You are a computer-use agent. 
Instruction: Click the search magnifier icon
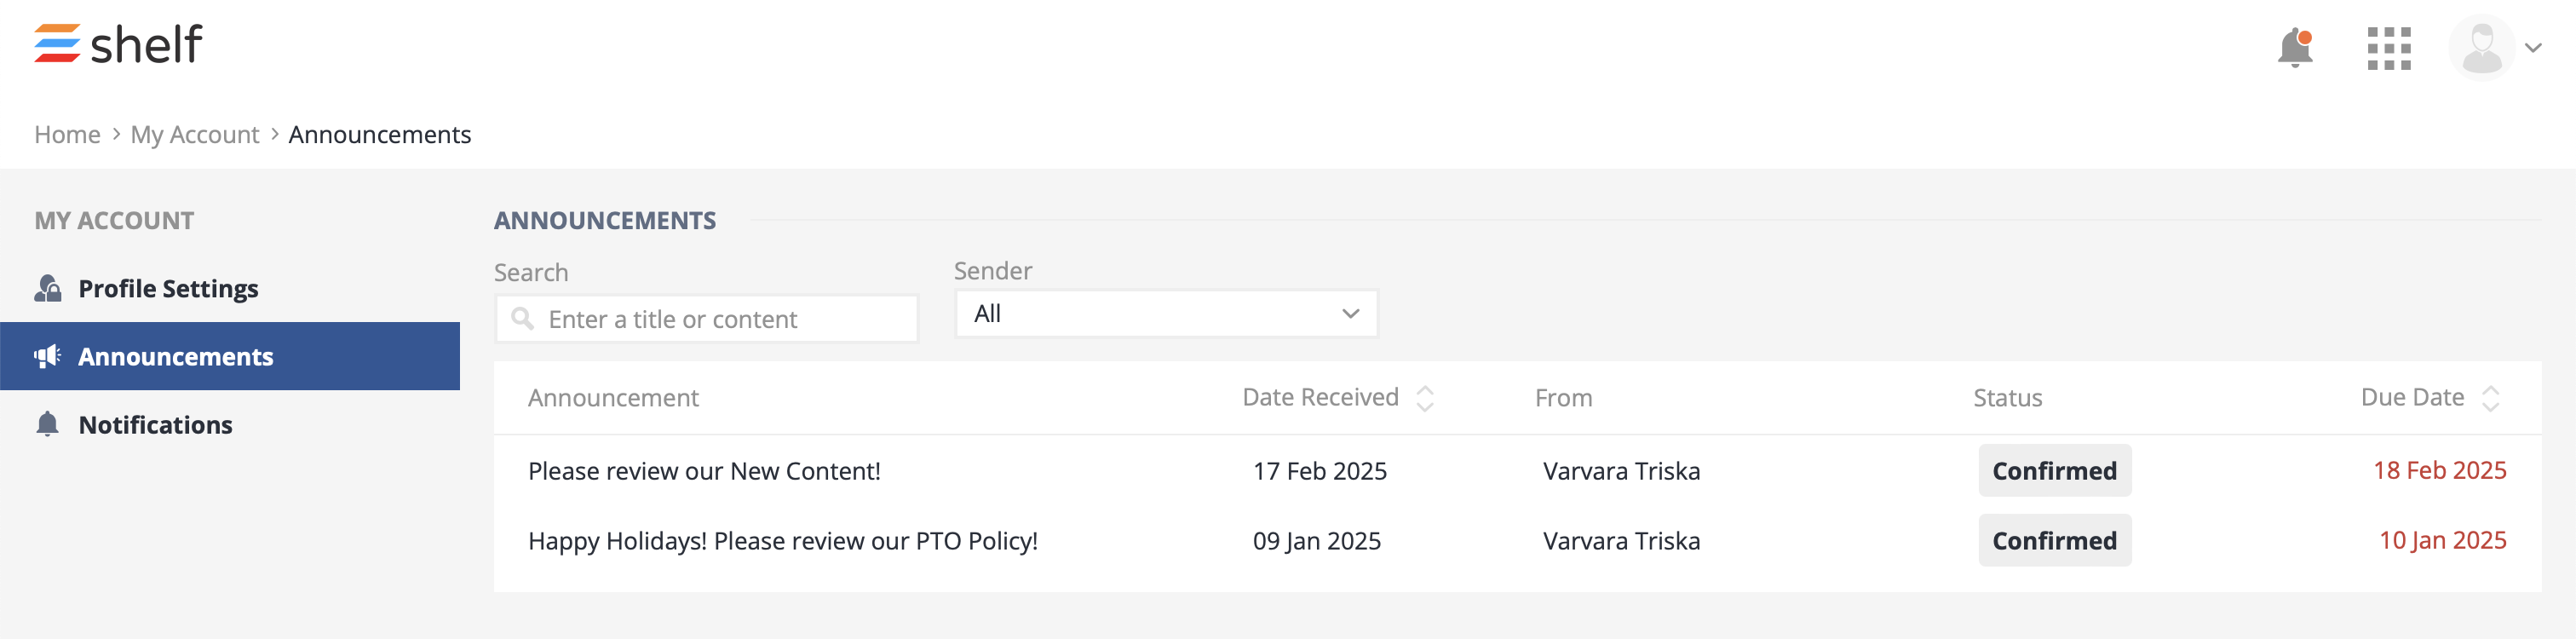tap(522, 319)
